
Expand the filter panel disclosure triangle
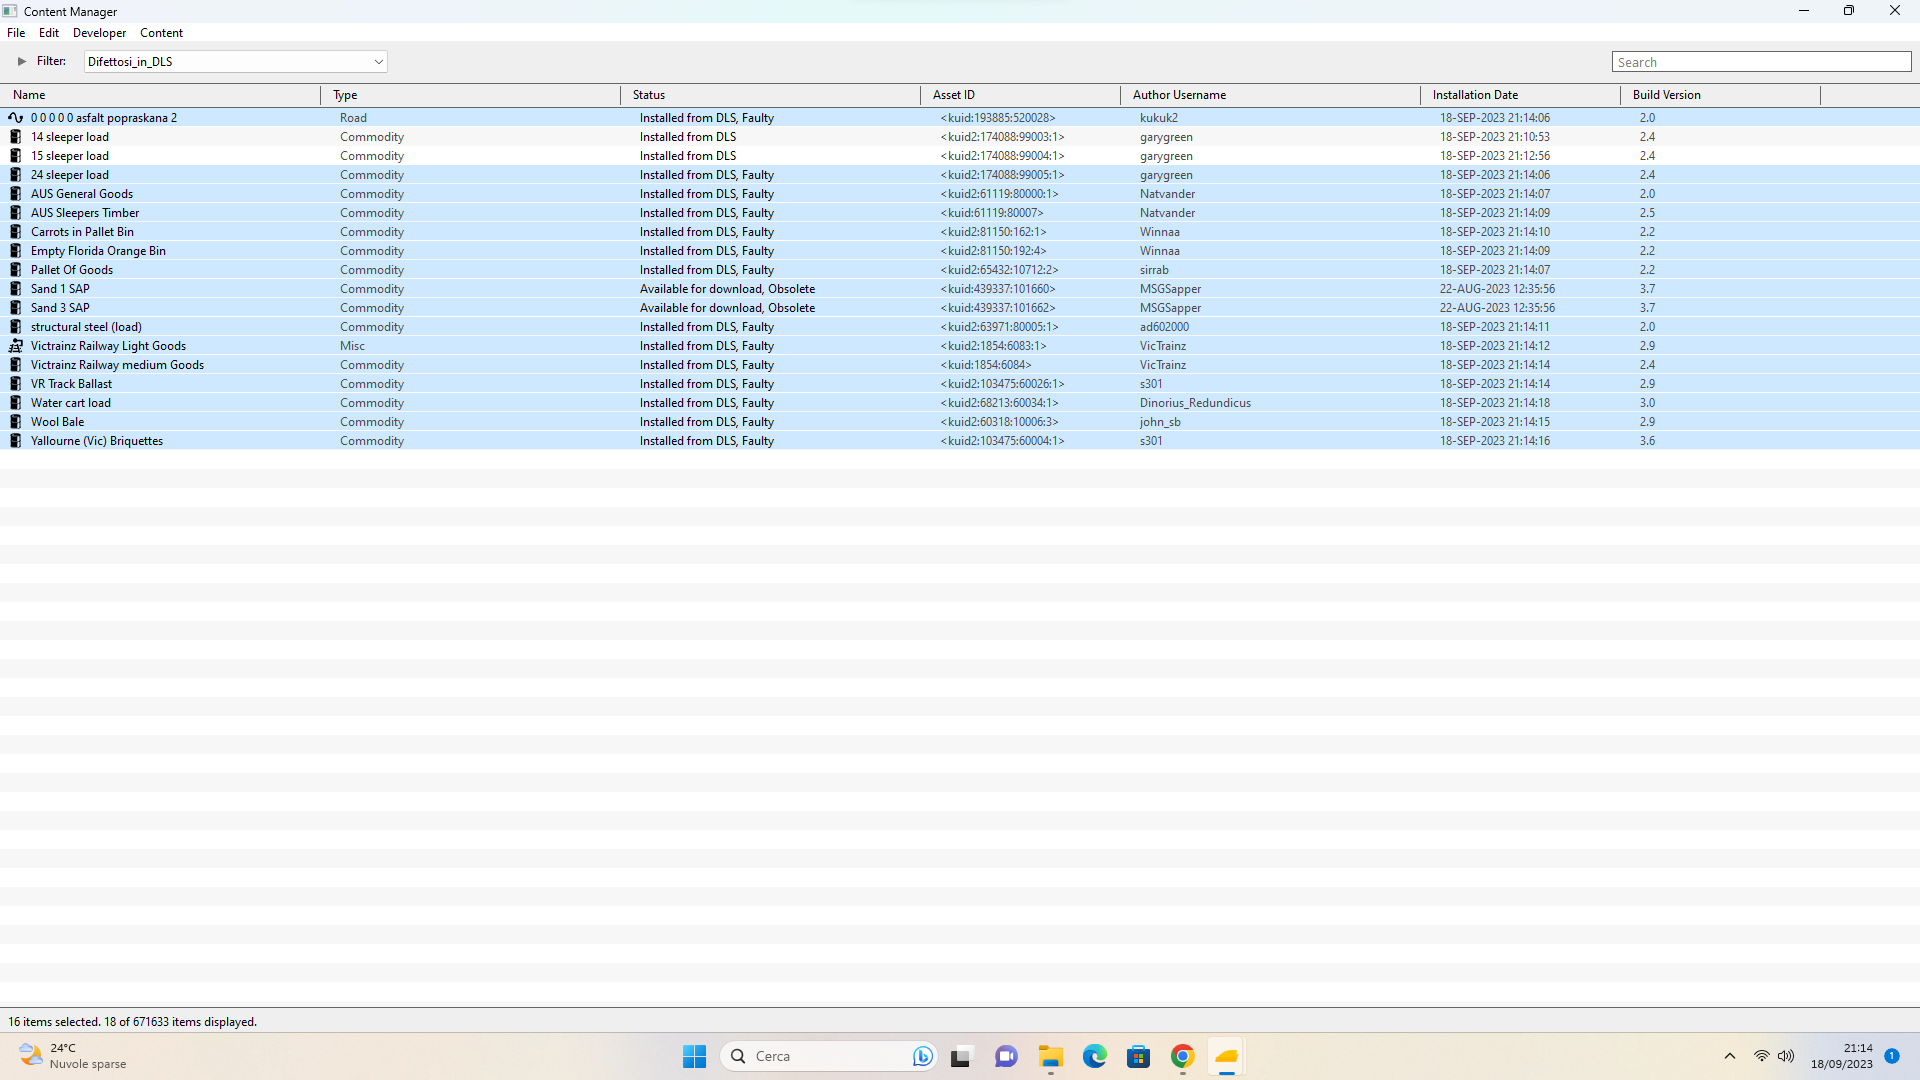22,61
